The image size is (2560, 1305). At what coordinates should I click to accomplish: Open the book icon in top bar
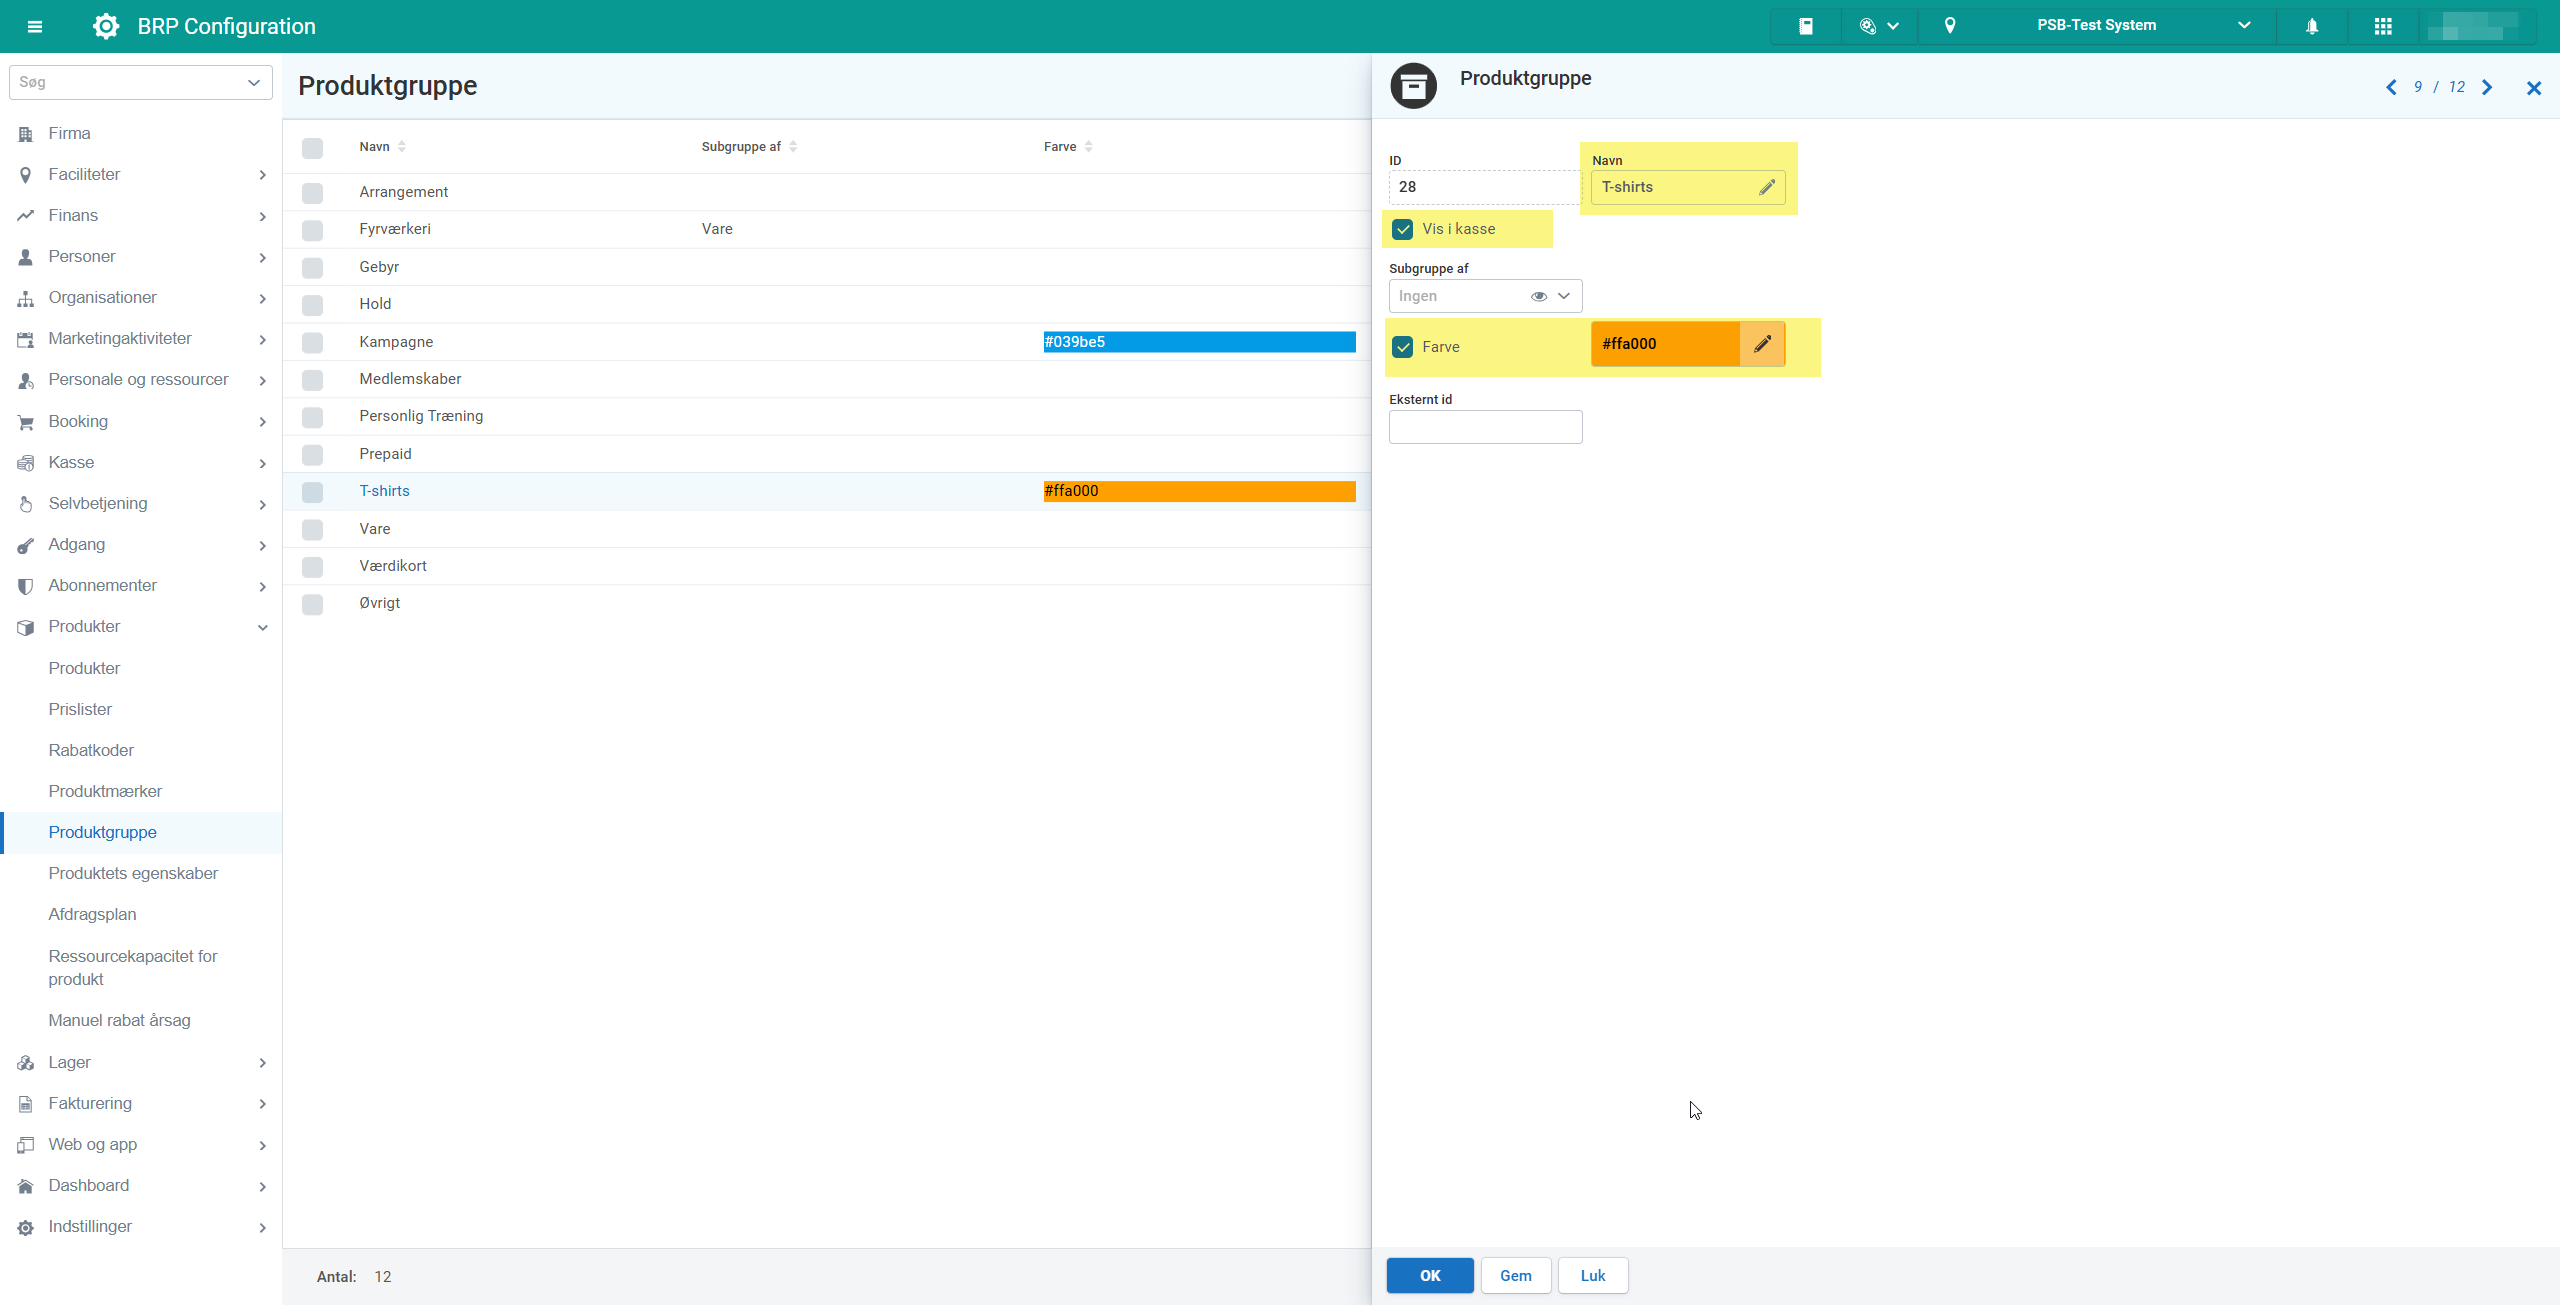click(1806, 26)
